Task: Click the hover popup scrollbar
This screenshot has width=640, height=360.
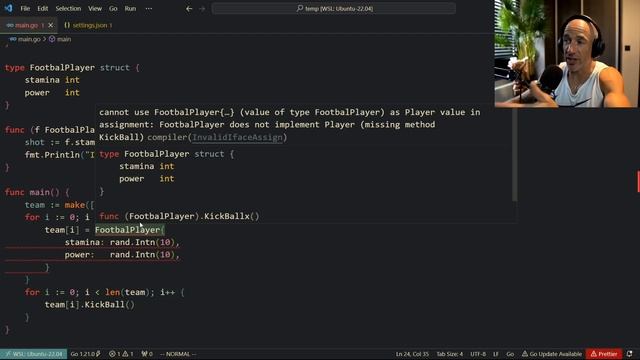Action: click(515, 154)
